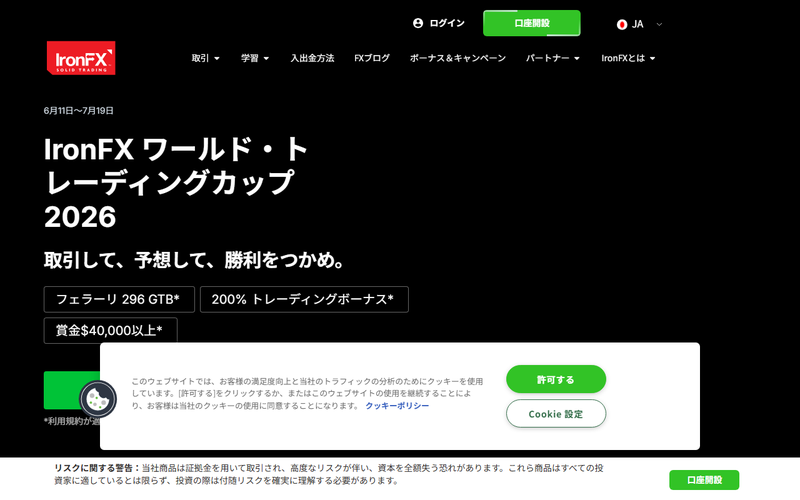
Task: Open the 取引 dropdown menu
Action: pyautogui.click(x=206, y=58)
